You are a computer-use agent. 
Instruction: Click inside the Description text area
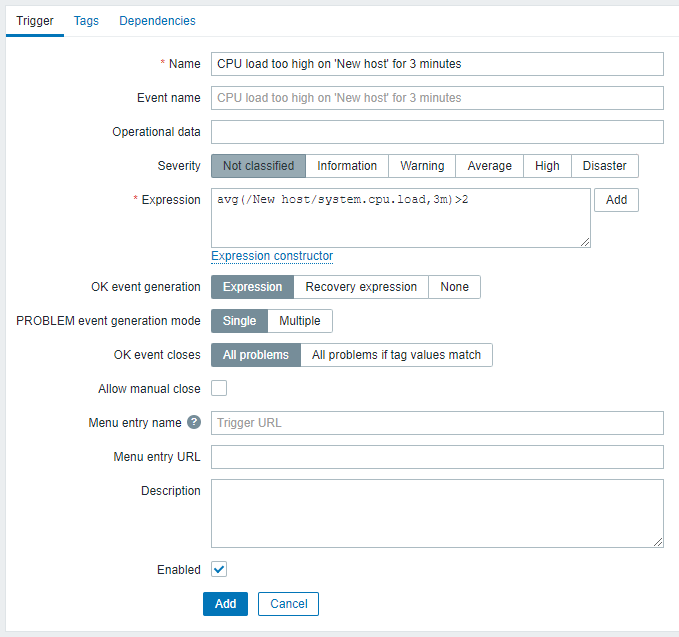pos(437,513)
